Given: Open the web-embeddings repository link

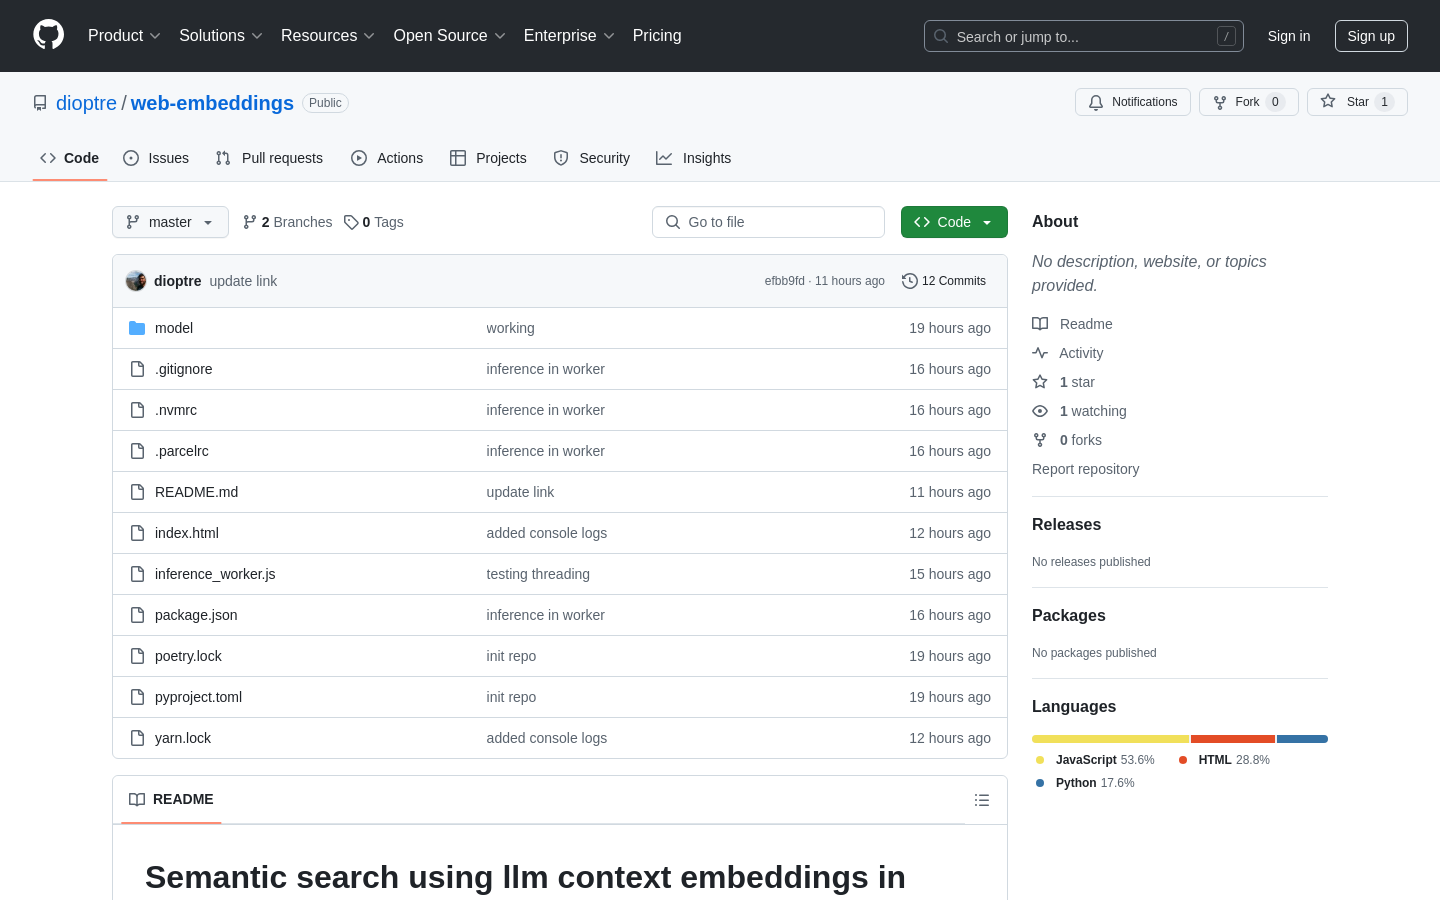Looking at the screenshot, I should click(x=212, y=103).
